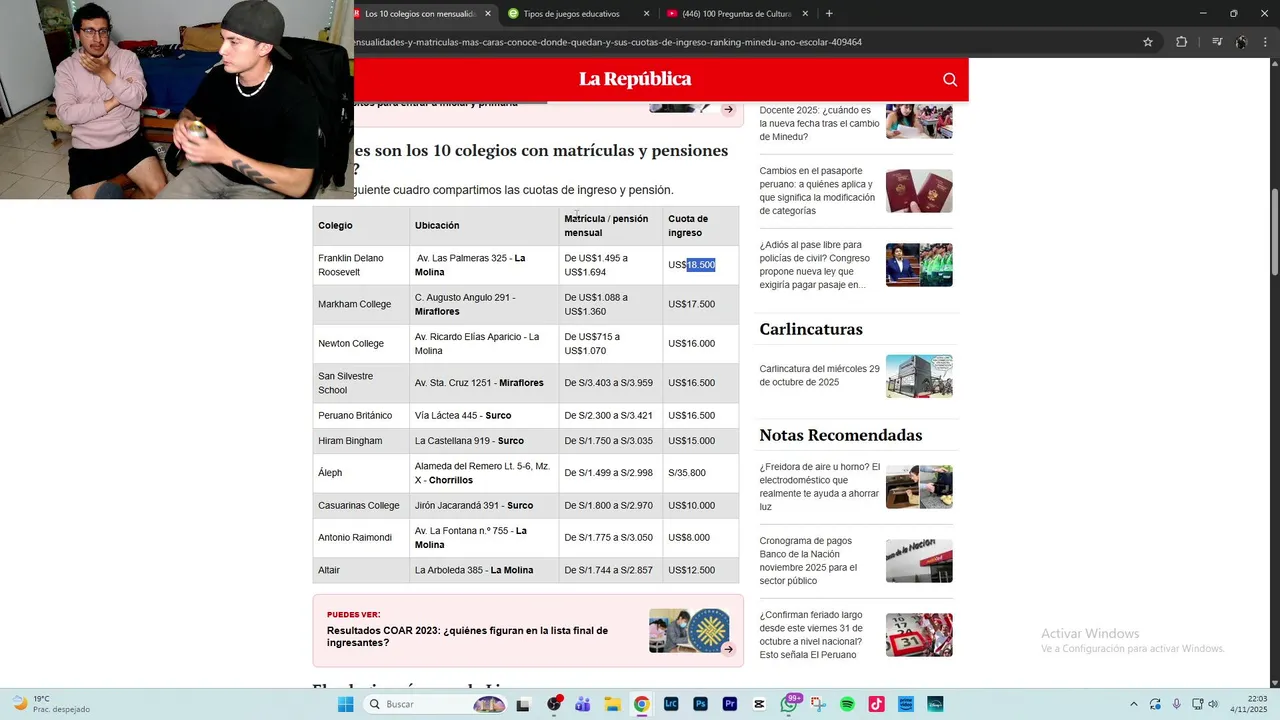Viewport: 1280px width, 720px height.
Task: Open Microsoft Teams taskbar icon
Action: (x=583, y=704)
